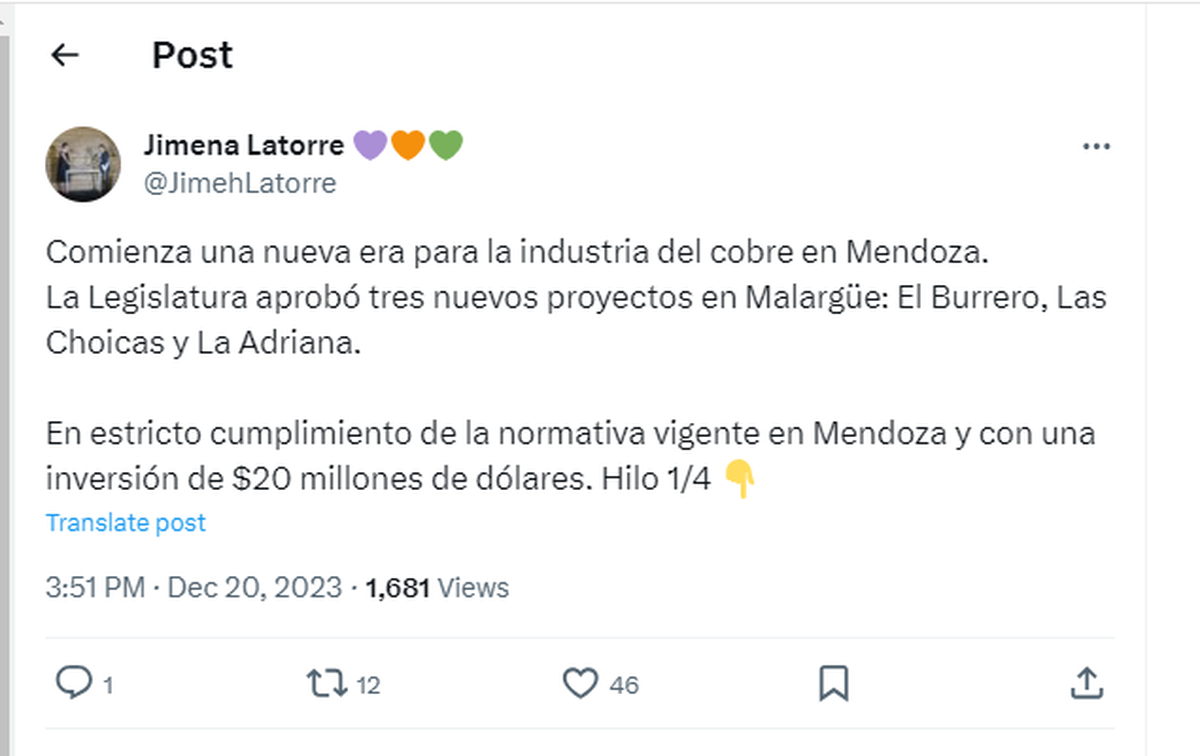Click Translate post
The width and height of the screenshot is (1200, 756).
pyautogui.click(x=126, y=522)
